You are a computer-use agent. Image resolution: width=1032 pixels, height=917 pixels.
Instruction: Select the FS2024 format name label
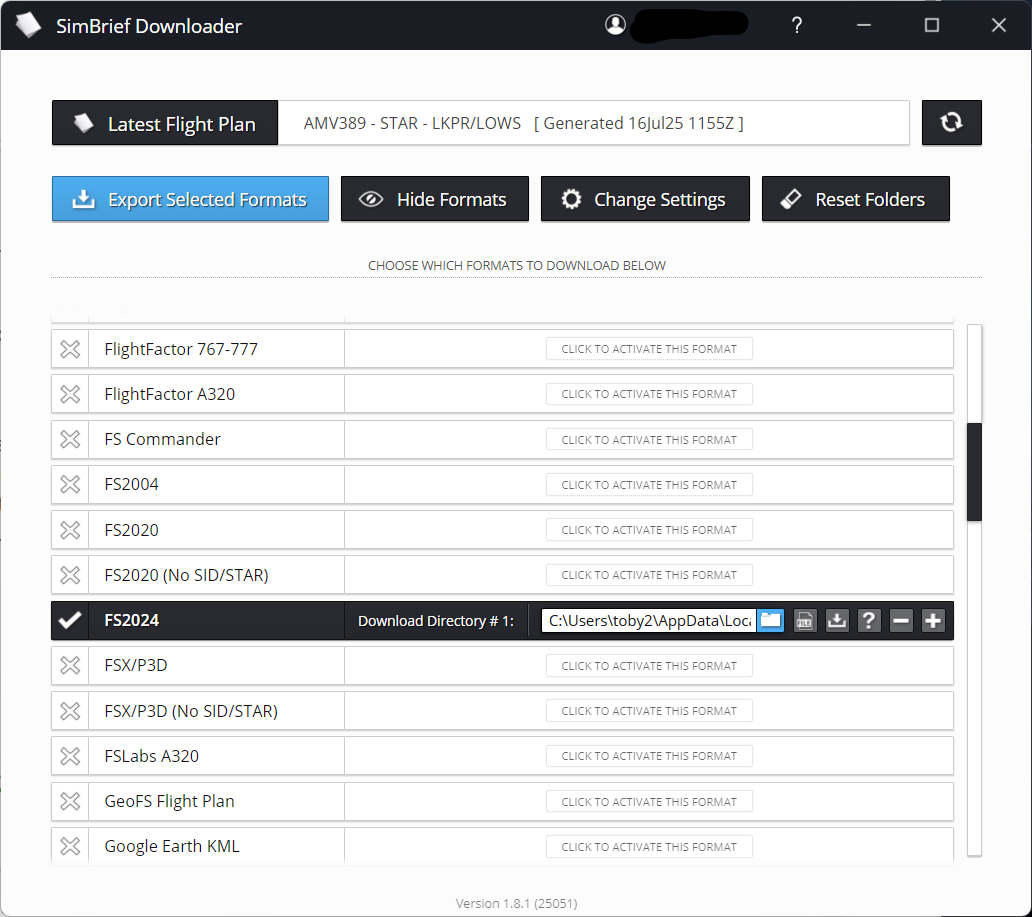(x=132, y=620)
